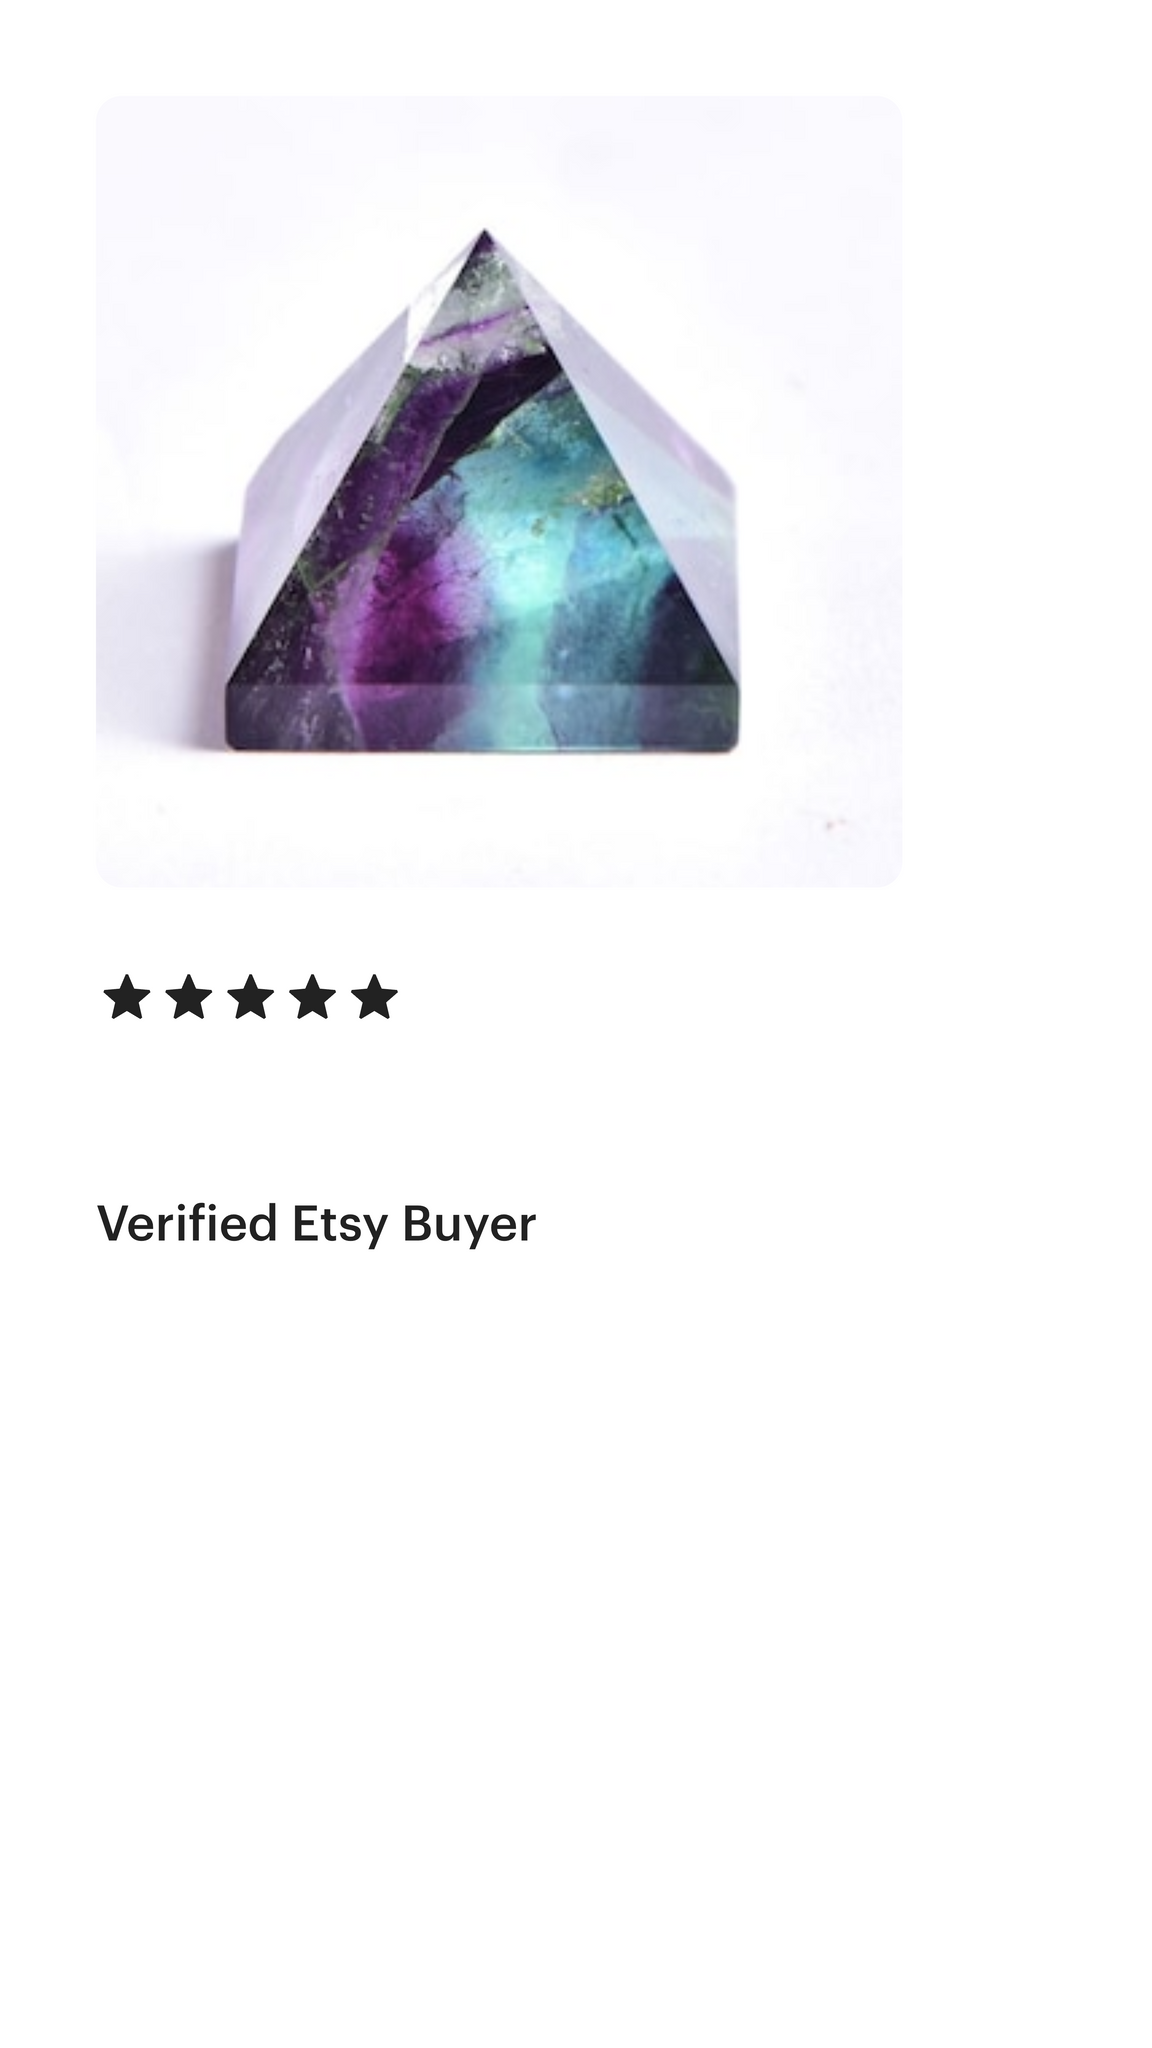
Task: Click the first rating star
Action: (127, 997)
